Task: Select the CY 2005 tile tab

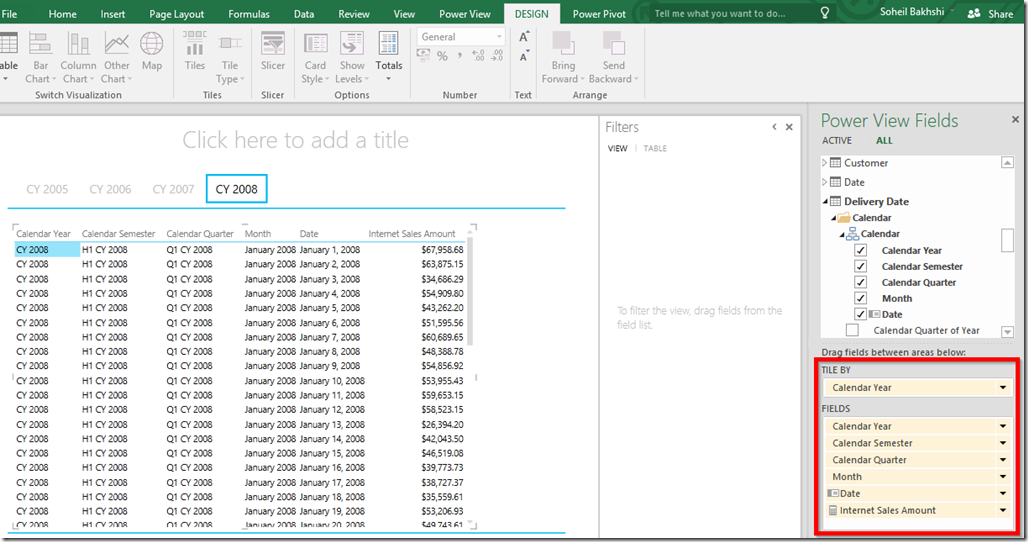Action: click(47, 189)
